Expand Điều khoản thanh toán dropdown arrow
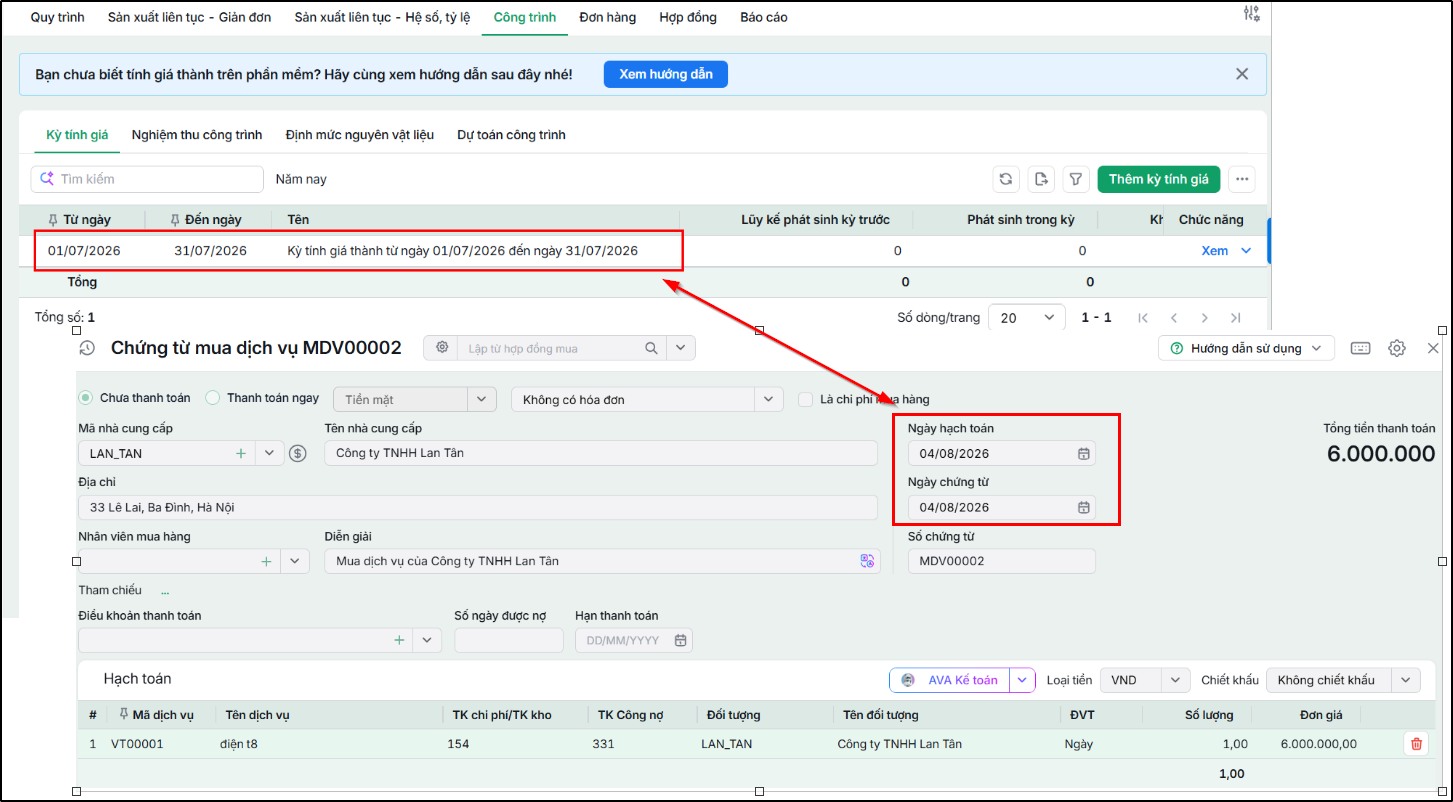This screenshot has width=1453, height=802. tap(428, 640)
